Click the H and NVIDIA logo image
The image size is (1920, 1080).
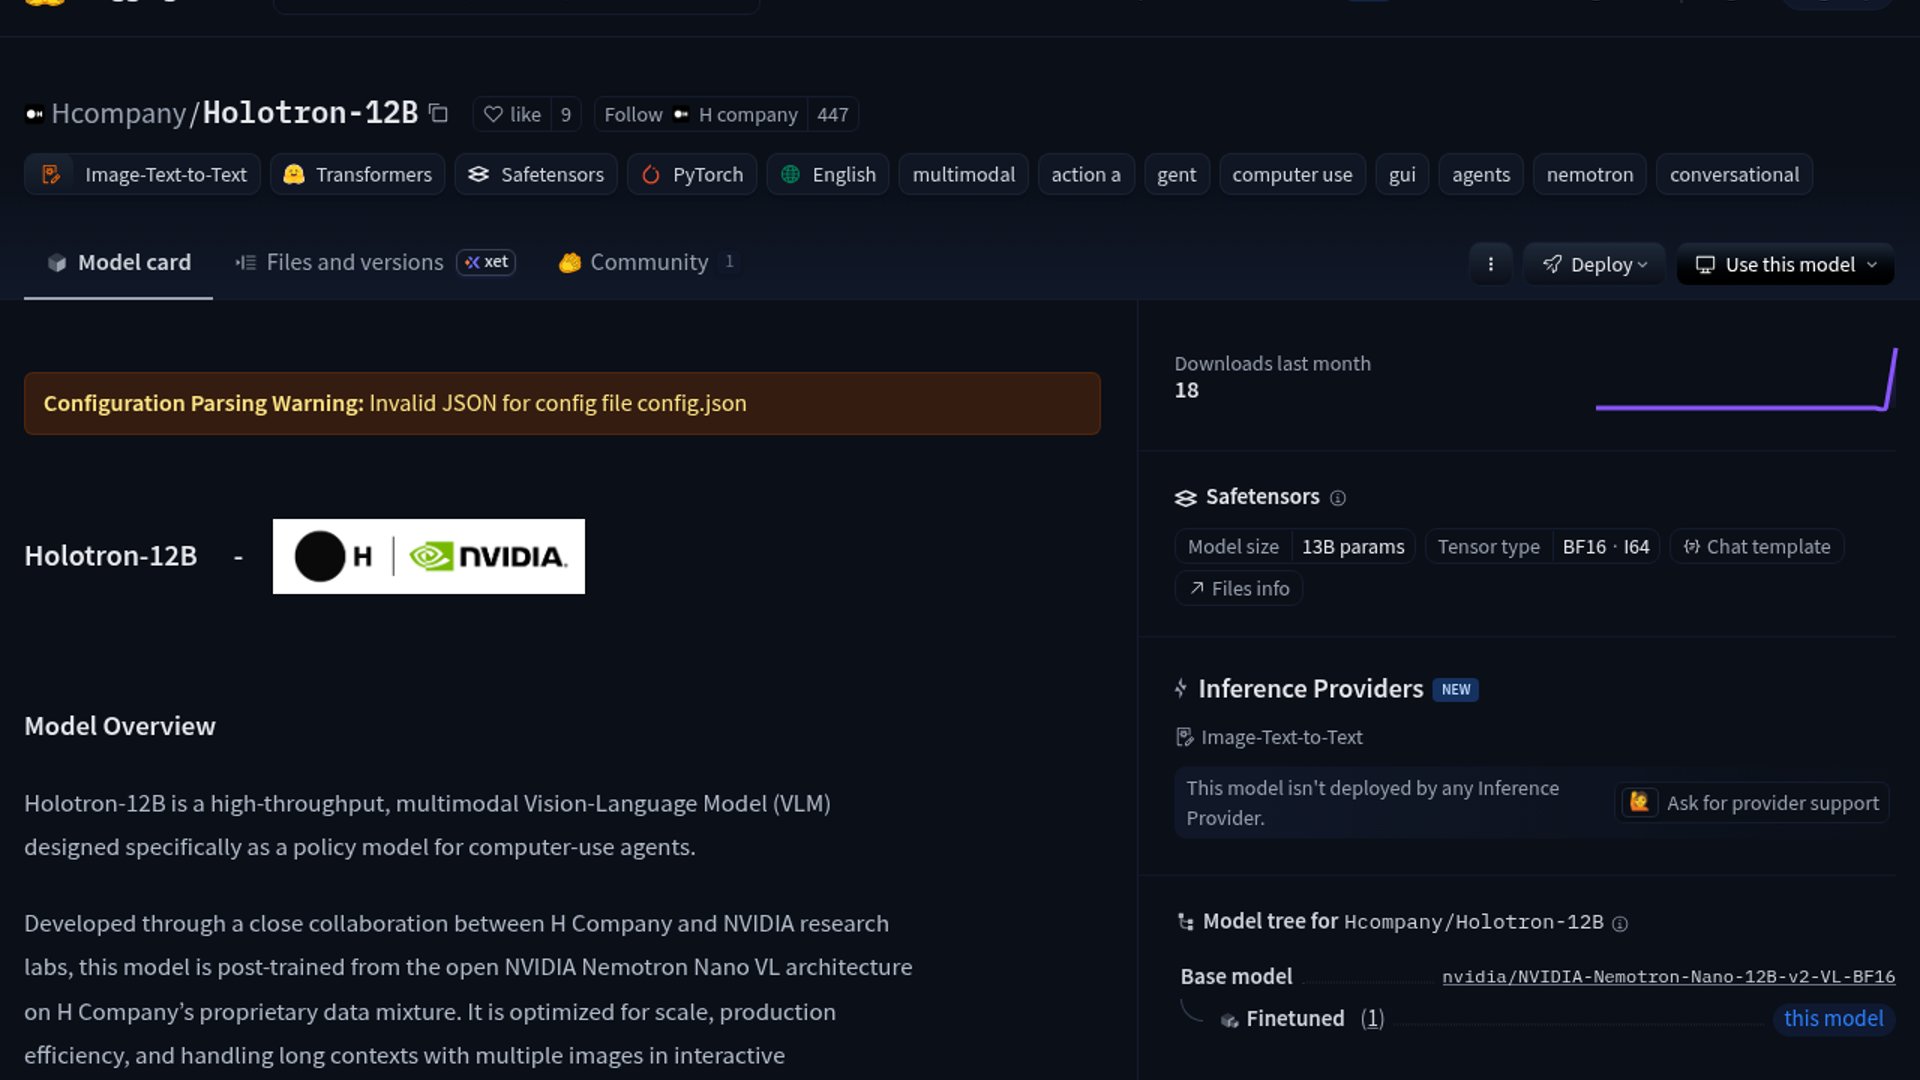[428, 556]
